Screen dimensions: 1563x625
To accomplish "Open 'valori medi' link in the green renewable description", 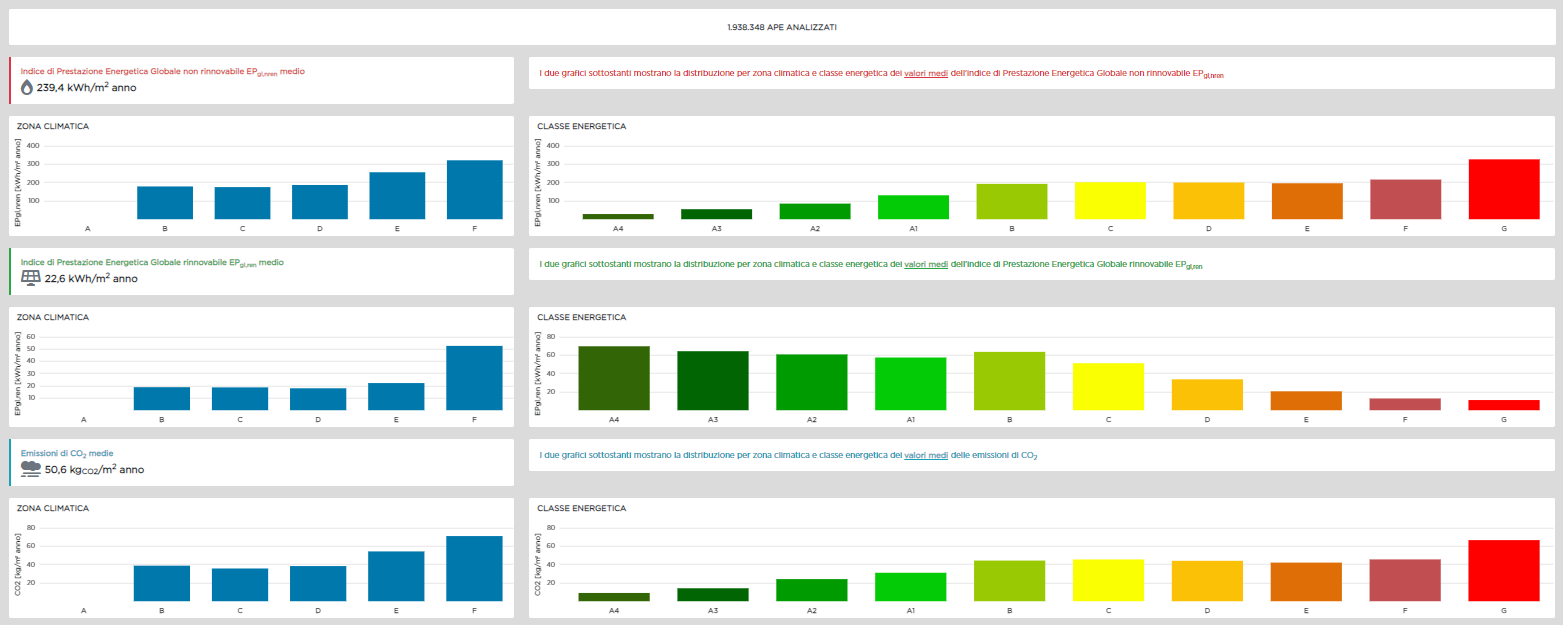I will (x=925, y=265).
